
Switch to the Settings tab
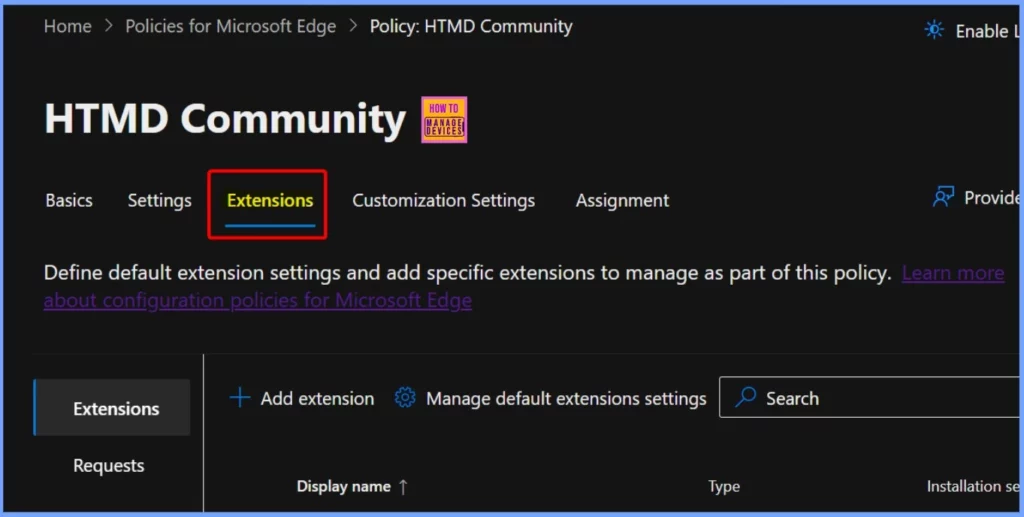[159, 200]
